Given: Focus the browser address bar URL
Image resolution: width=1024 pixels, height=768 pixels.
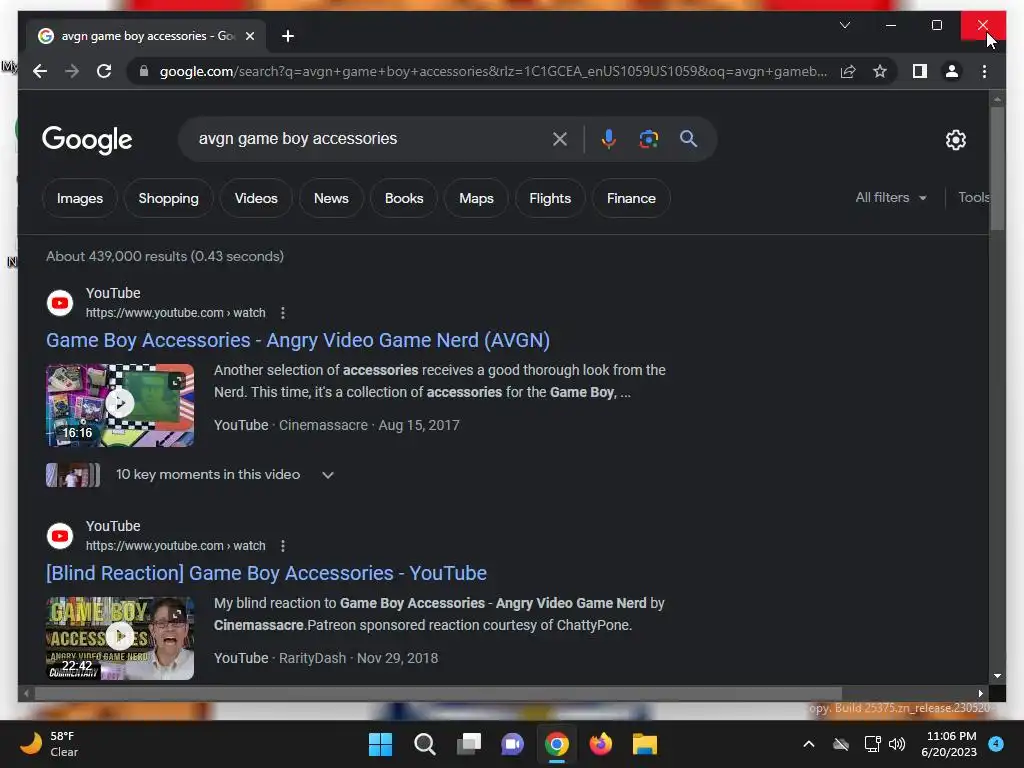Looking at the screenshot, I should (x=493, y=71).
